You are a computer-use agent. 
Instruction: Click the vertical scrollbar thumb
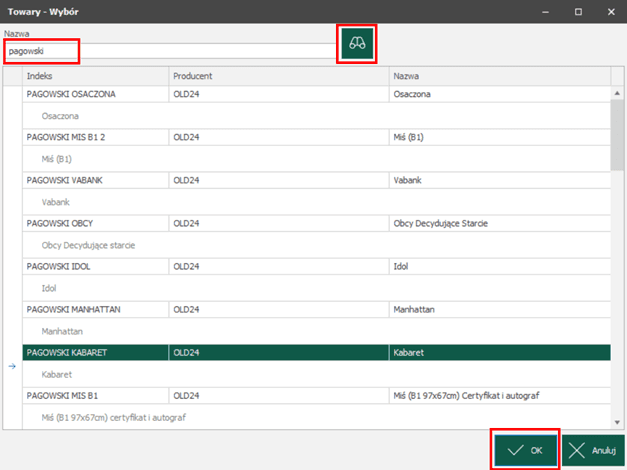click(617, 135)
